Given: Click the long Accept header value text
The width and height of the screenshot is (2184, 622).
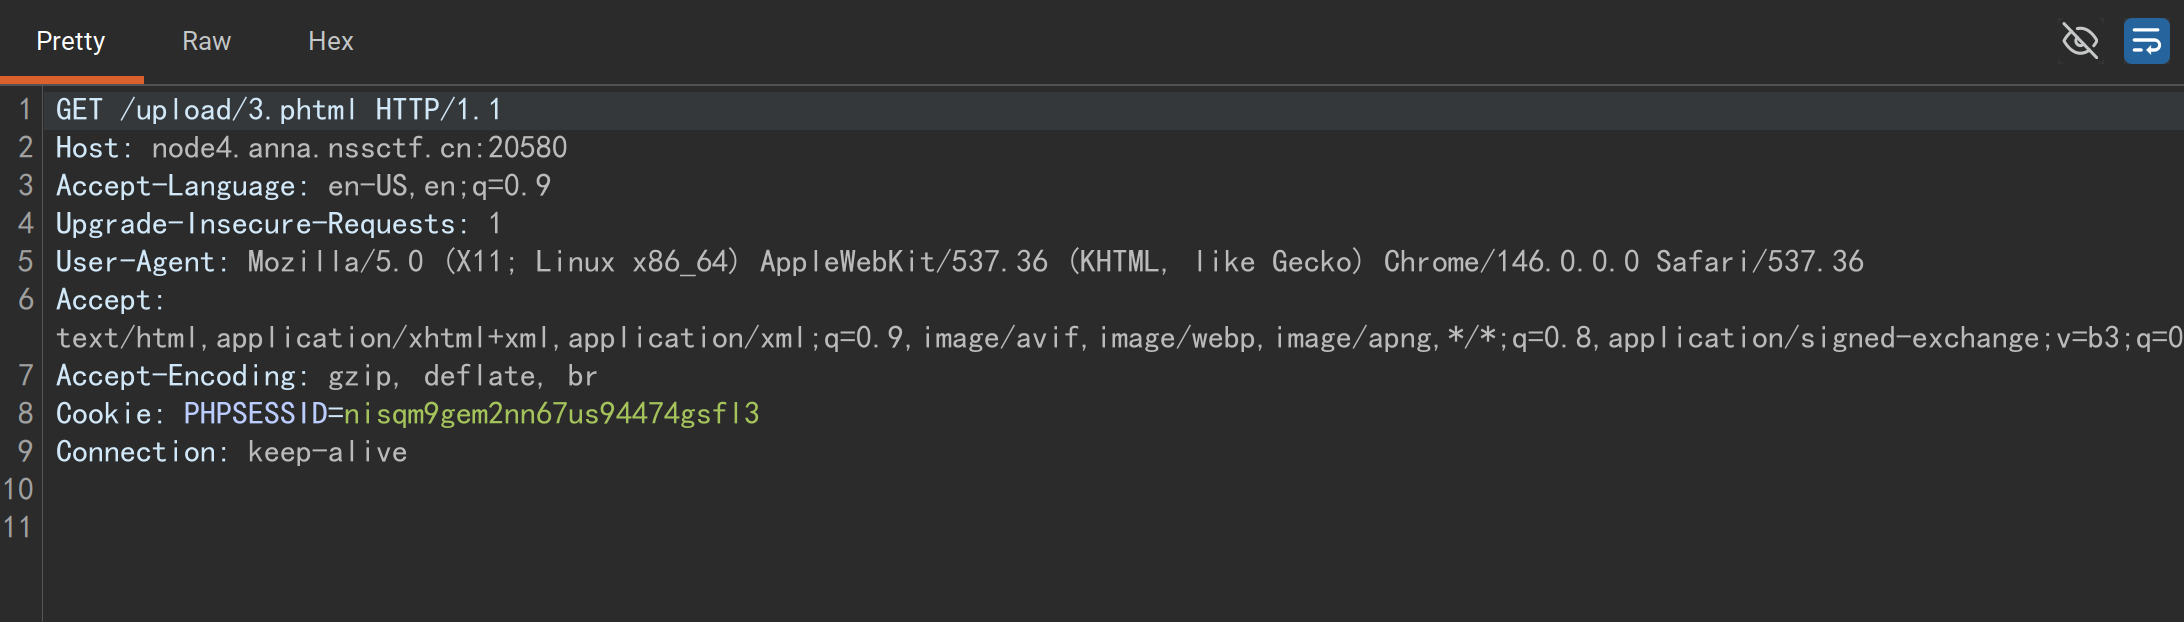Looking at the screenshot, I should (x=1119, y=338).
